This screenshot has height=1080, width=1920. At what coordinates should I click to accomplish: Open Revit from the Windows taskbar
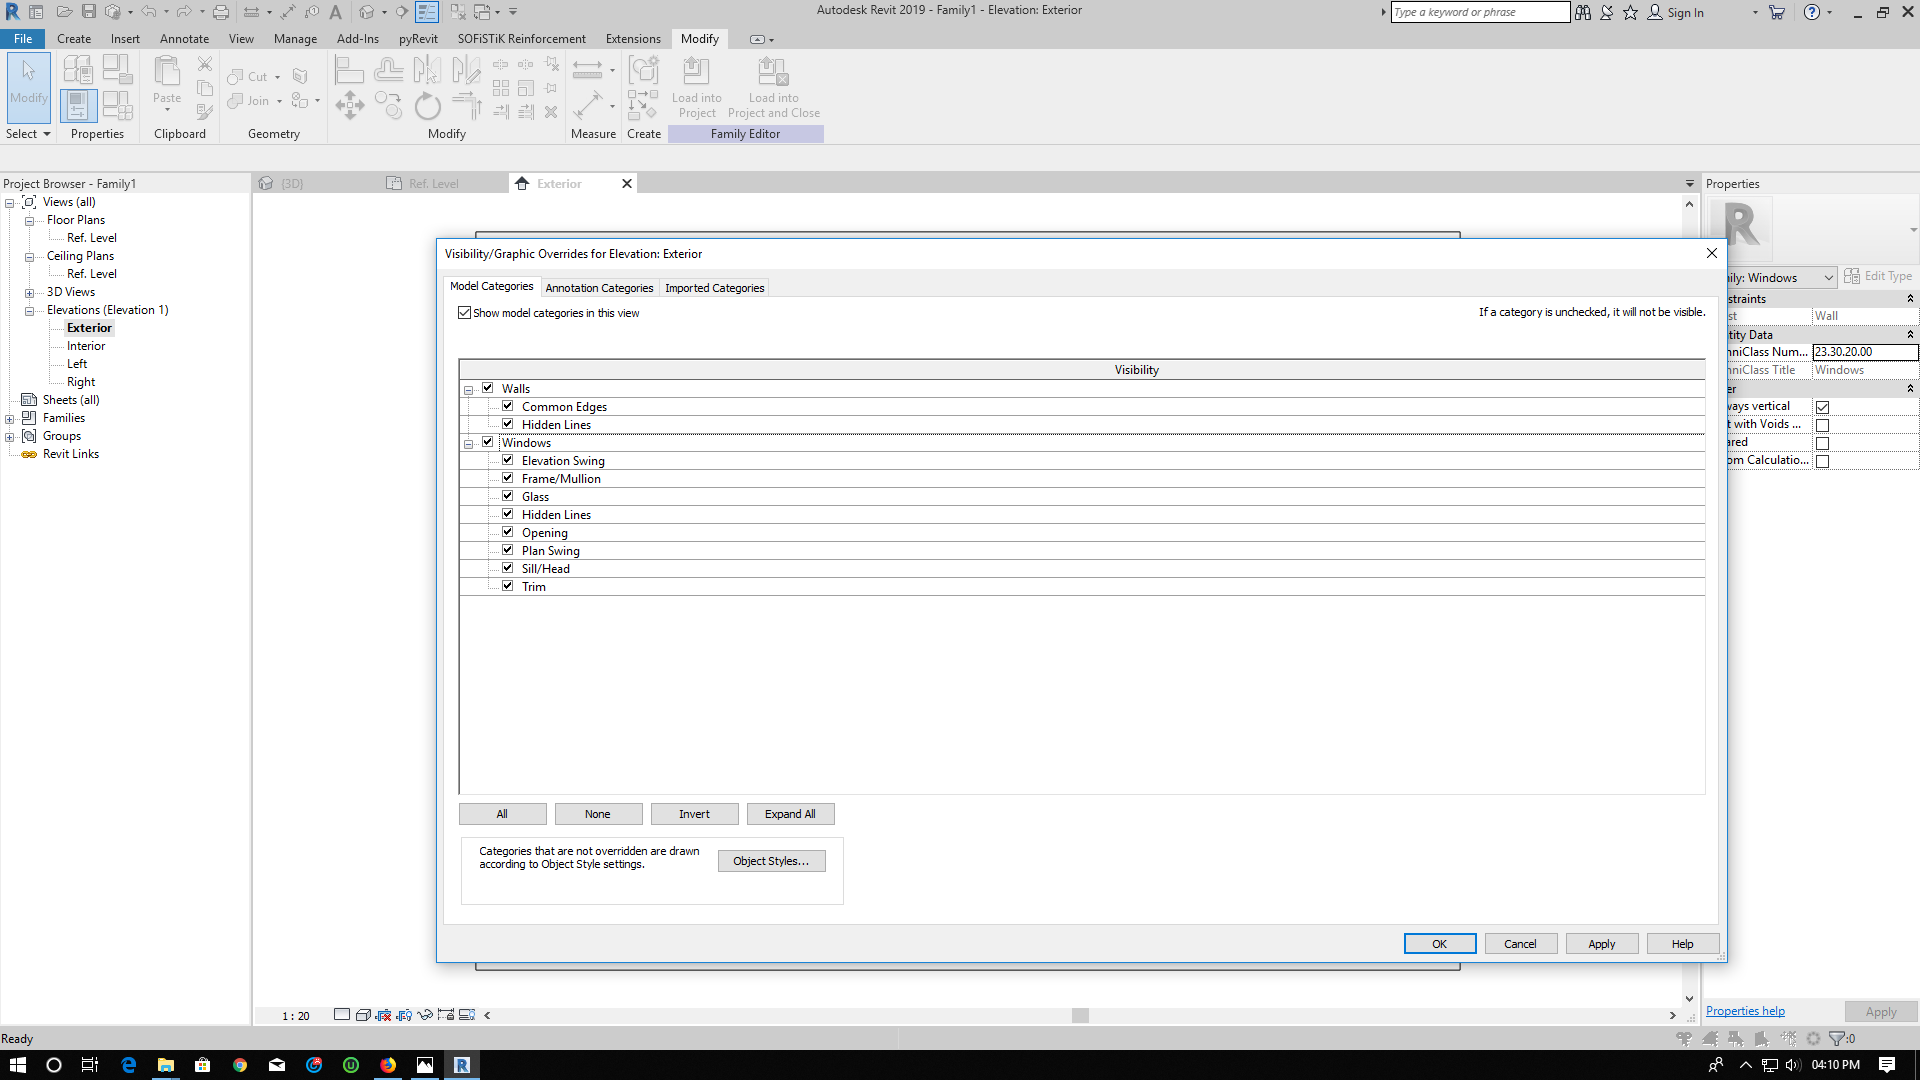[461, 1064]
